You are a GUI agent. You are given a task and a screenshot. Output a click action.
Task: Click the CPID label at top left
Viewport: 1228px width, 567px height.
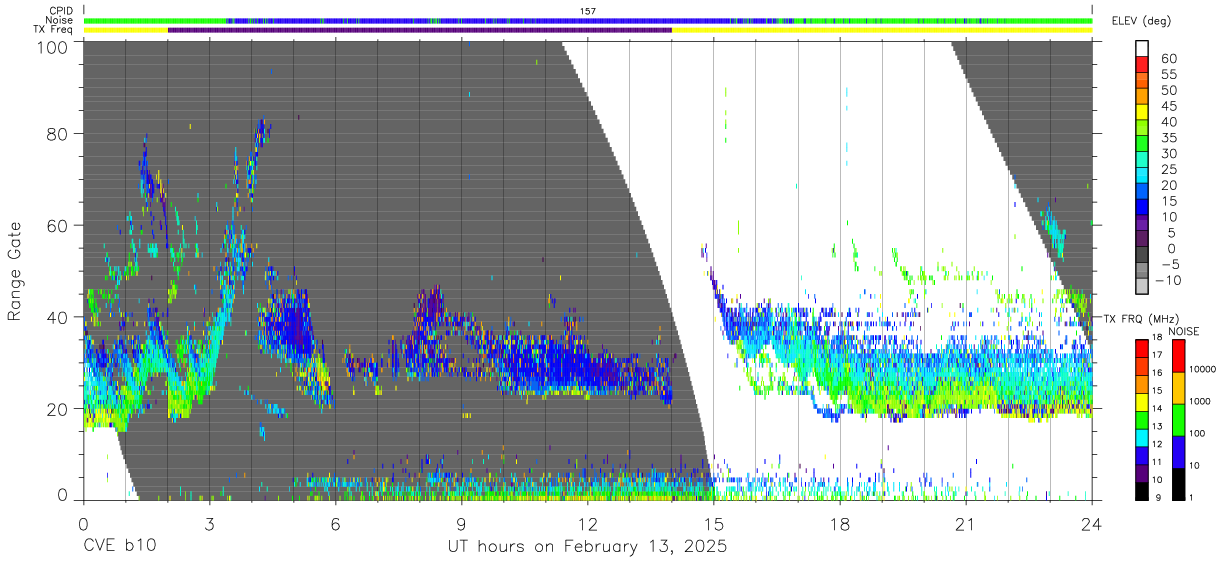(63, 10)
